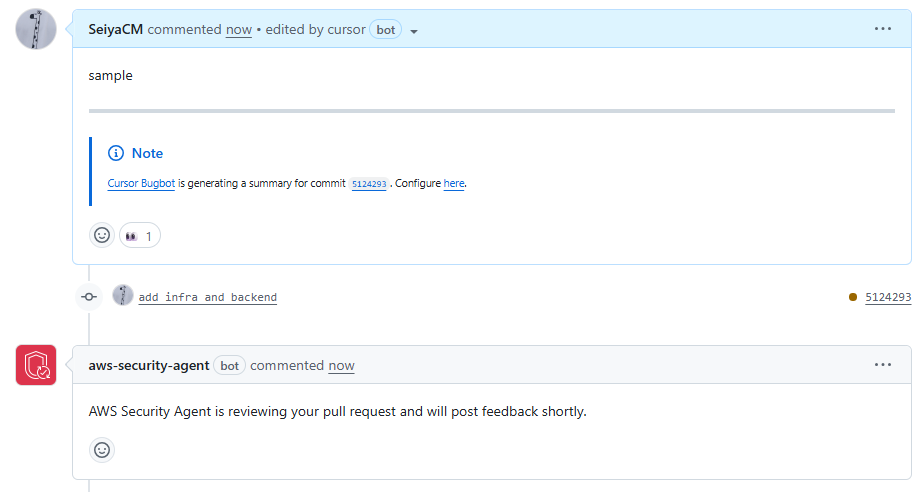This screenshot has height=492, width=918.
Task: View the pending status dot for commit
Action: click(x=853, y=297)
